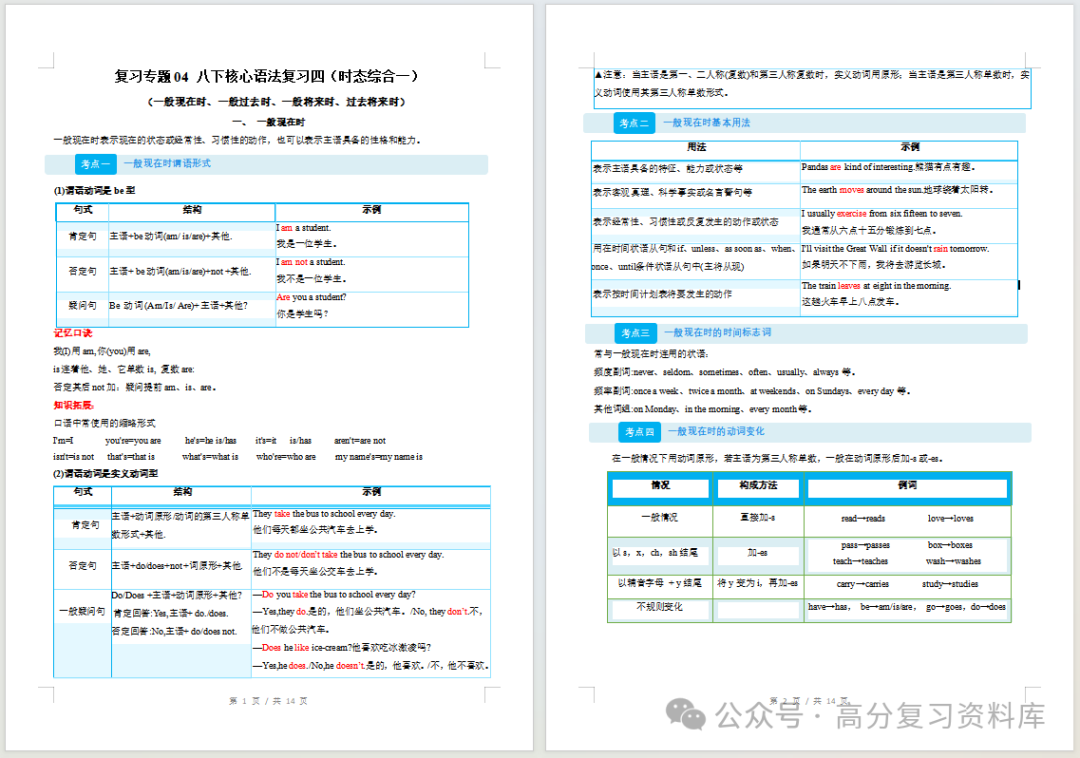1080x758 pixels.
Task: Click the example "I am a student."
Action: coord(304,227)
